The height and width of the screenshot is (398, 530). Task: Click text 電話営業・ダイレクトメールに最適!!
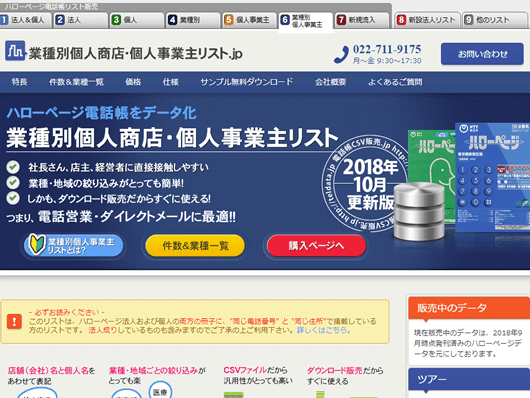pyautogui.click(x=137, y=217)
